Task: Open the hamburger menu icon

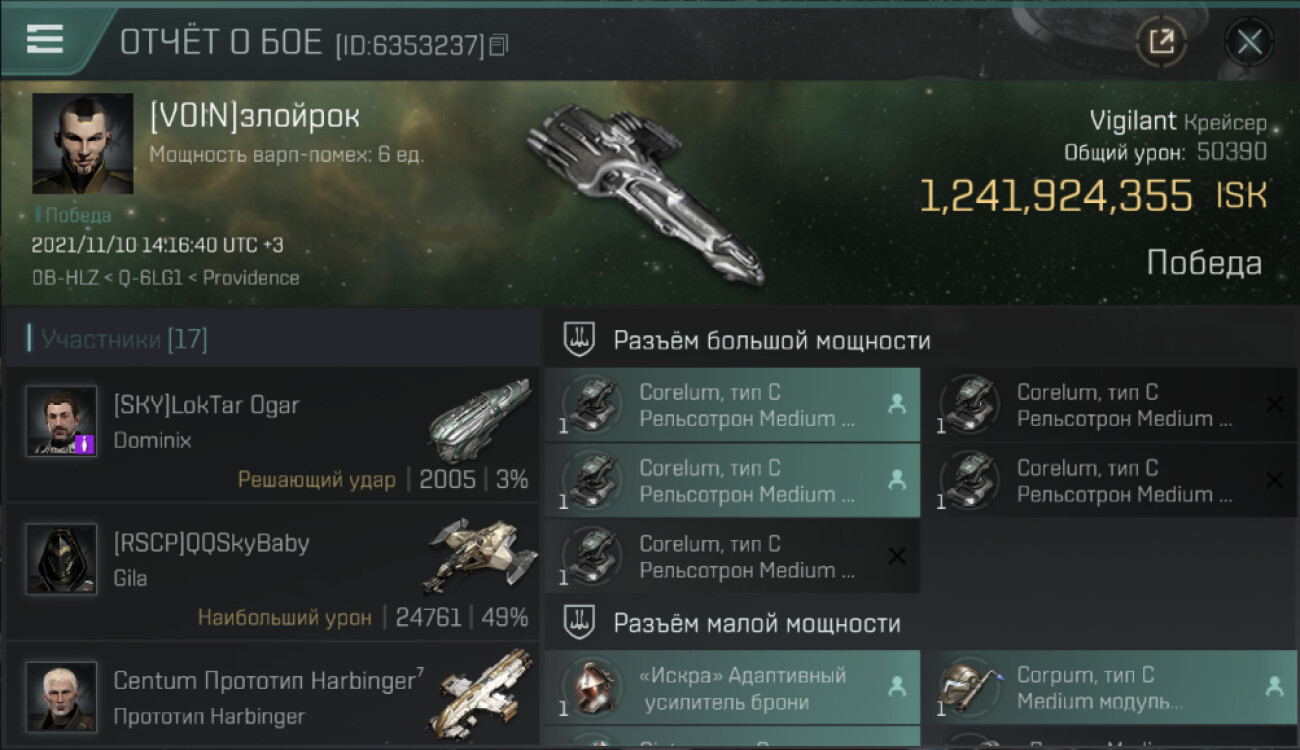Action: 45,39
